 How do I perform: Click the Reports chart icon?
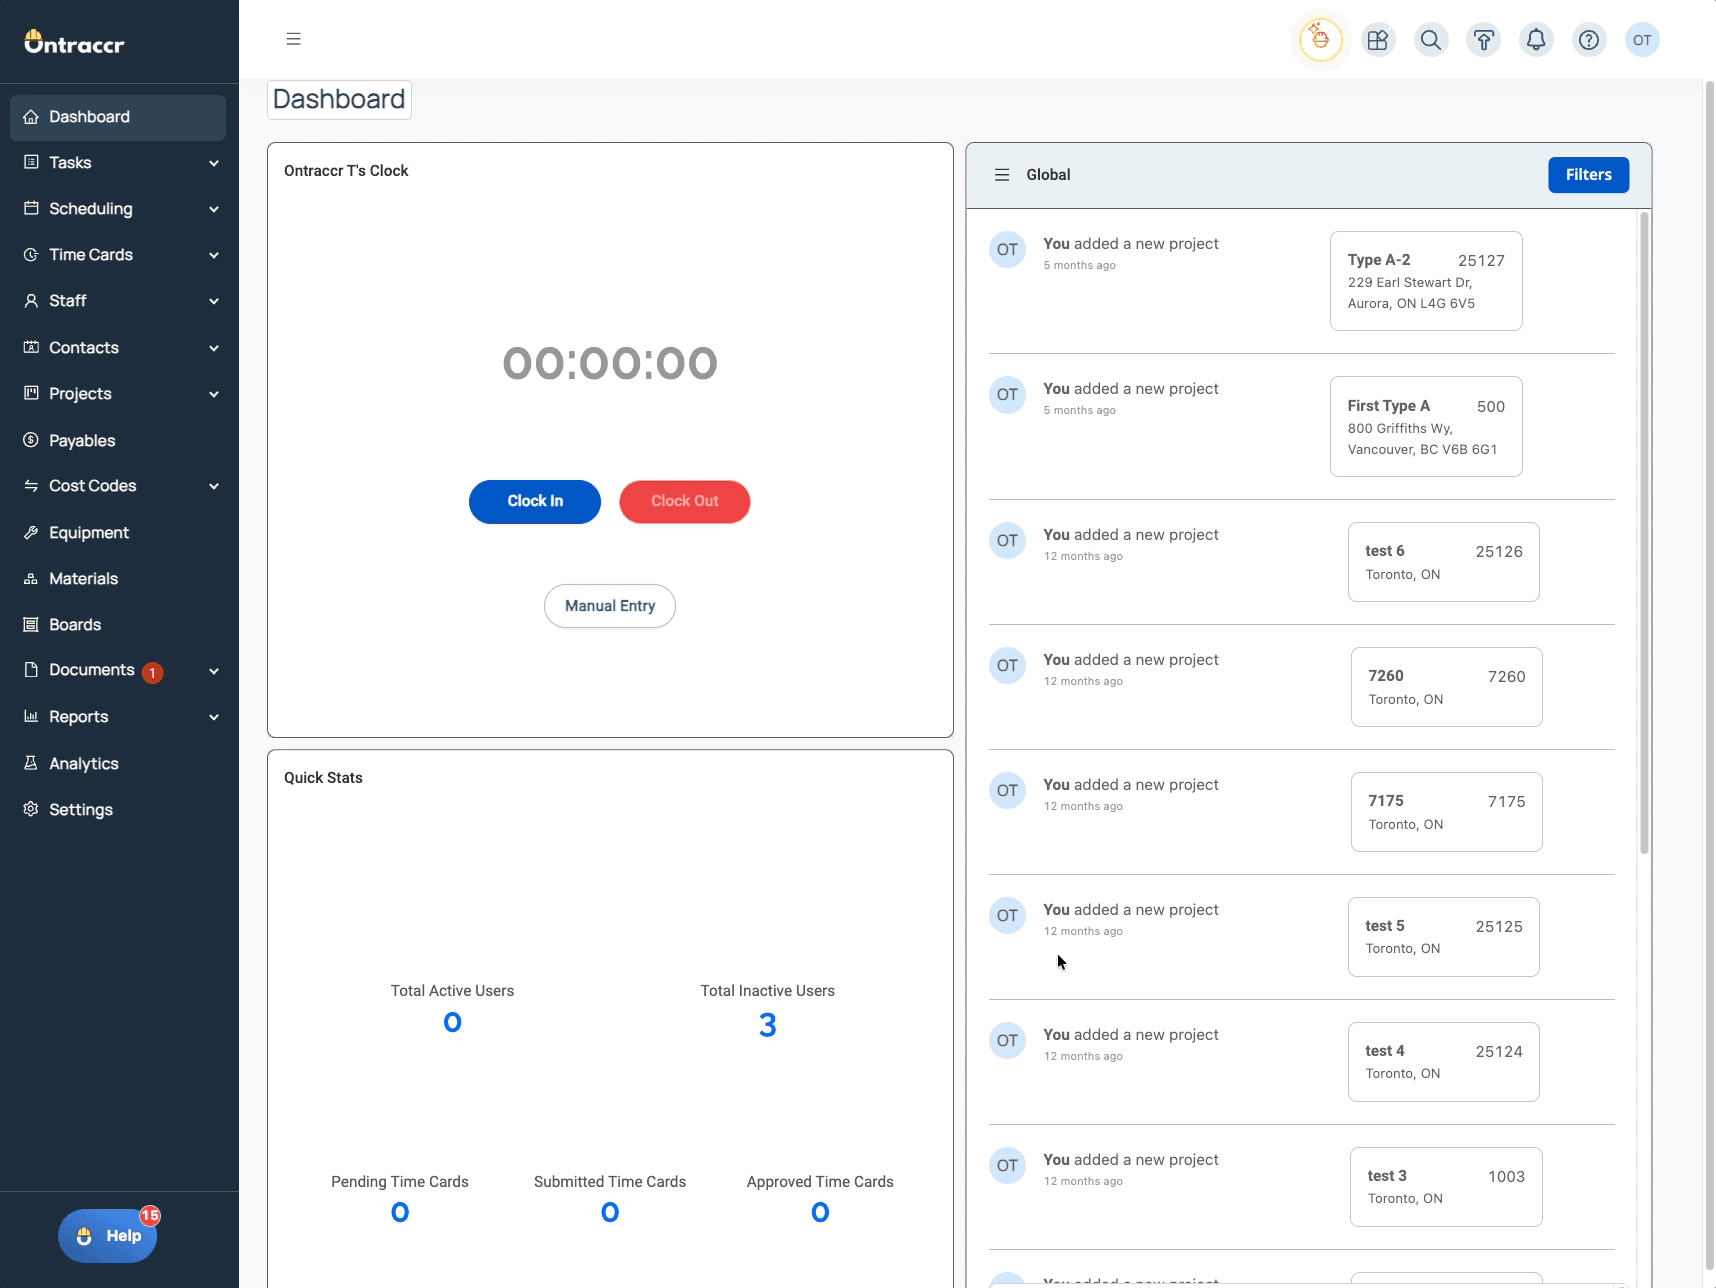coord(31,717)
